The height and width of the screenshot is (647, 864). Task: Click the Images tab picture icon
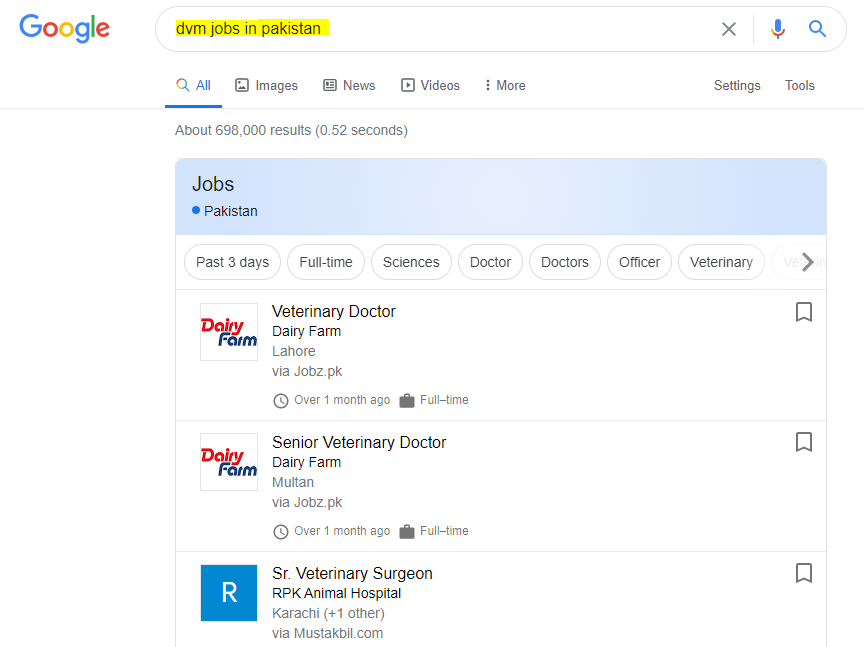pyautogui.click(x=242, y=85)
